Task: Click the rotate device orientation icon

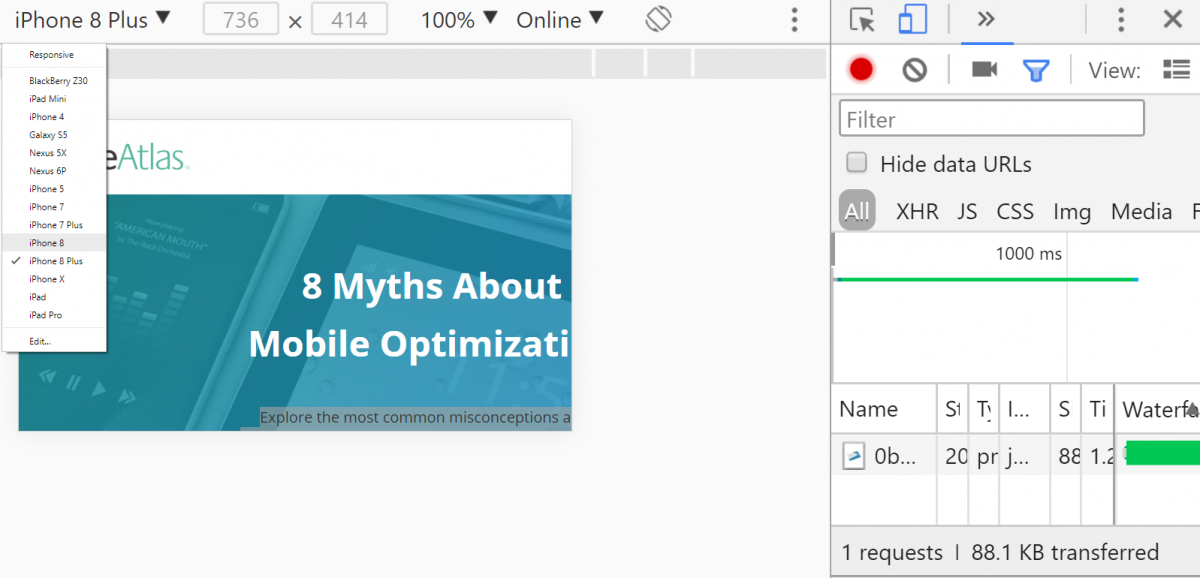Action: click(658, 19)
